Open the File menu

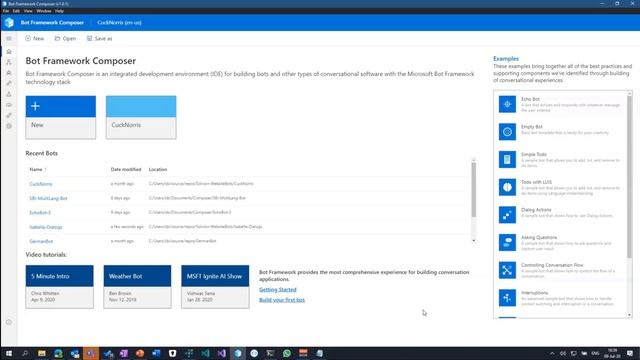pyautogui.click(x=6, y=11)
